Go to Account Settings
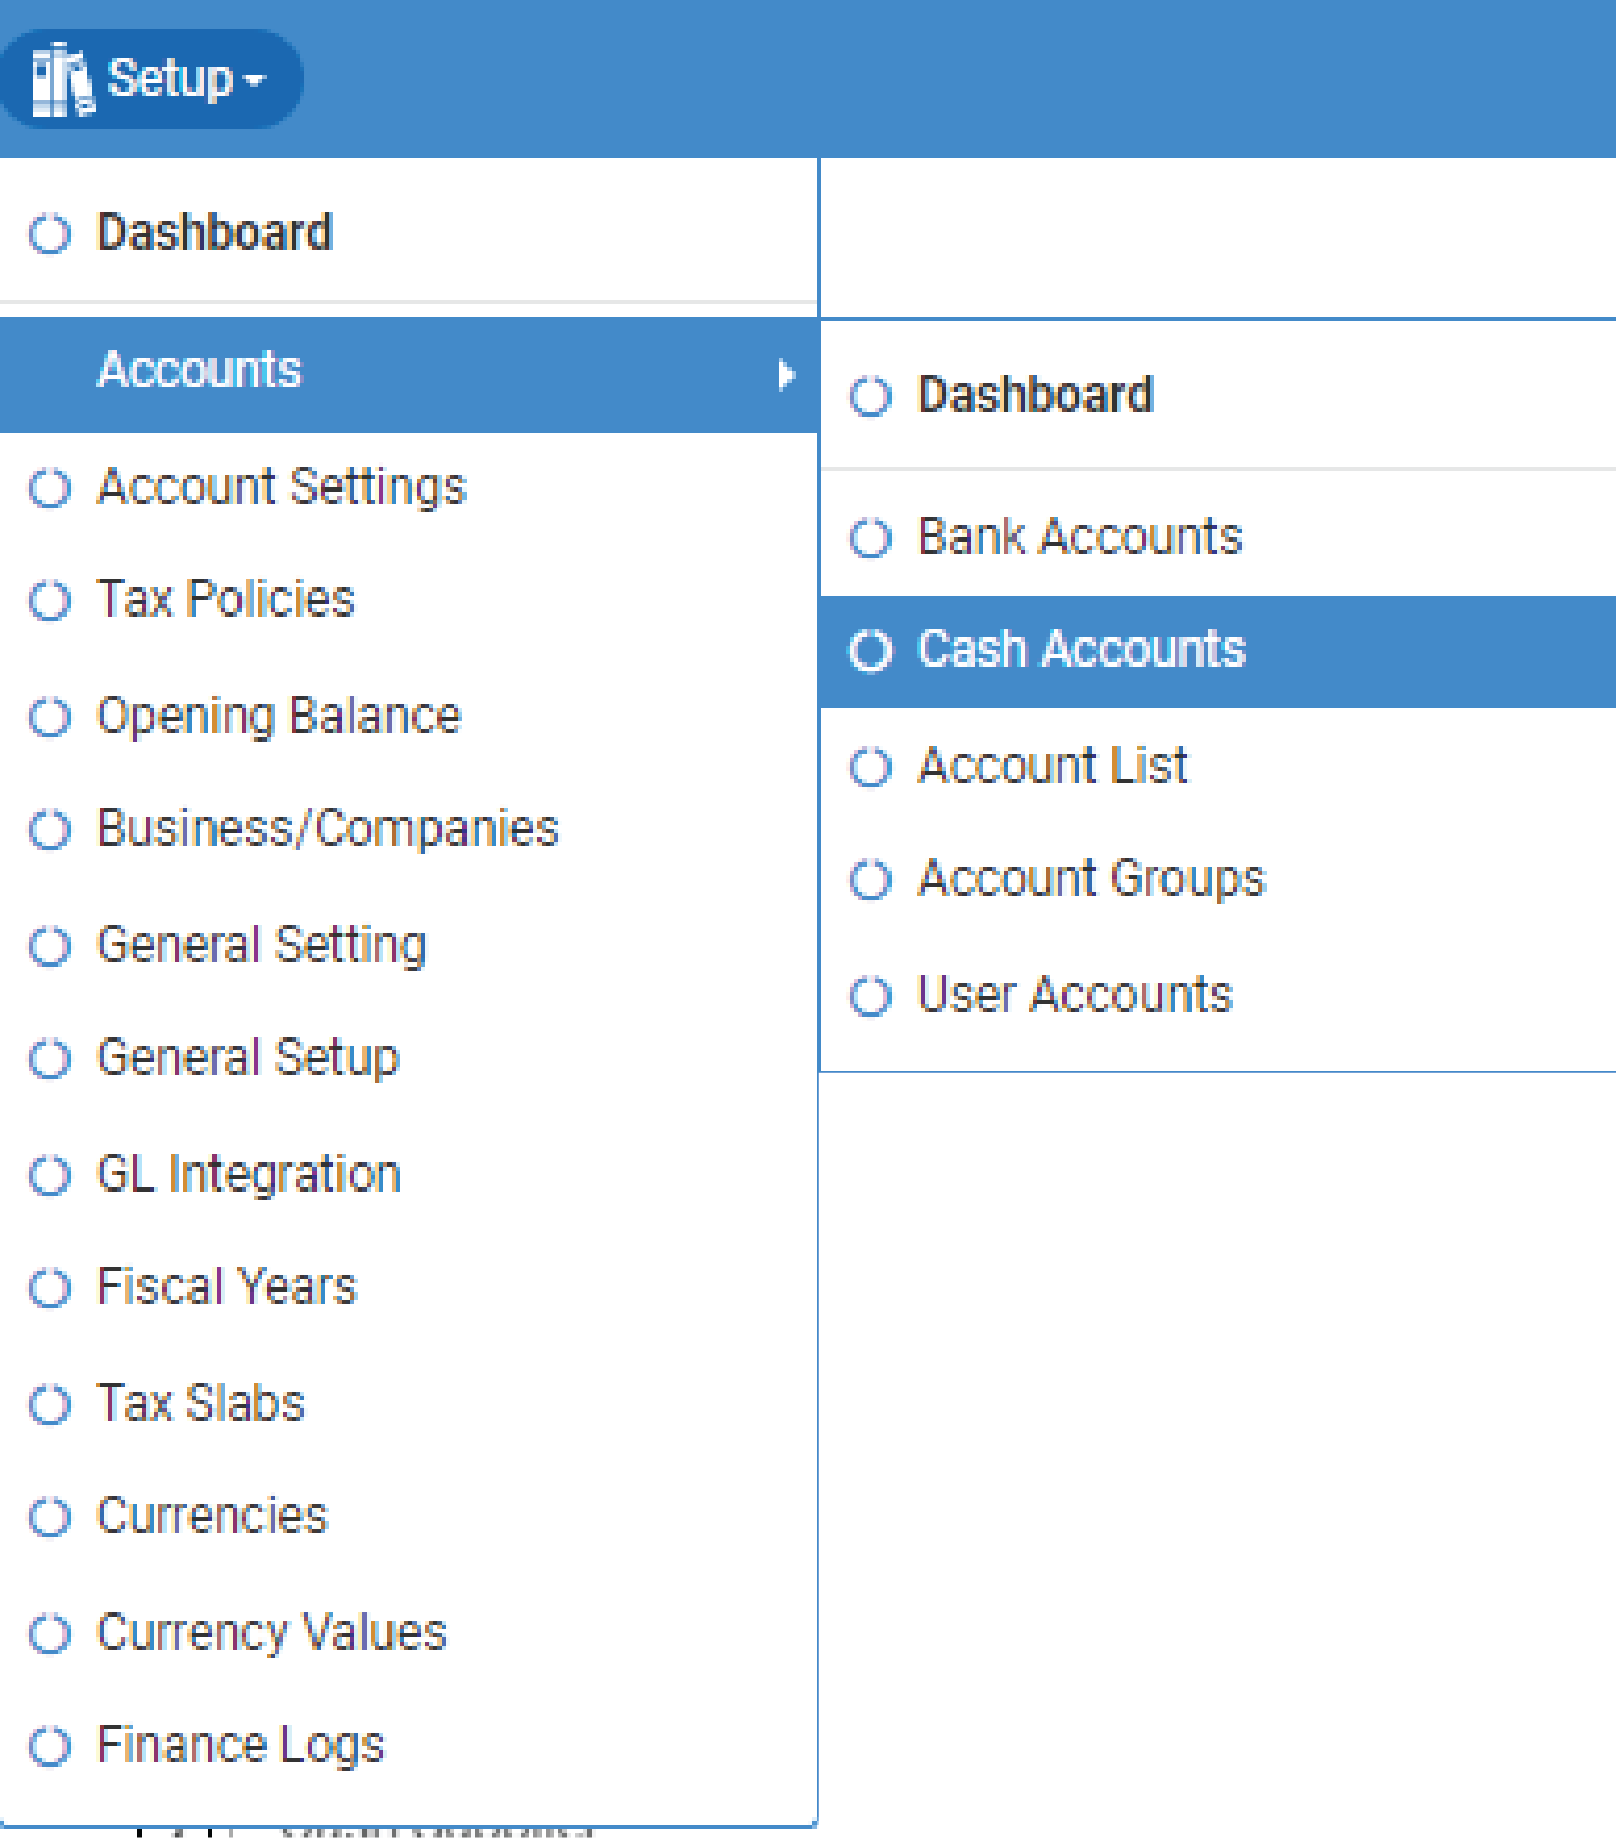 click(x=281, y=488)
